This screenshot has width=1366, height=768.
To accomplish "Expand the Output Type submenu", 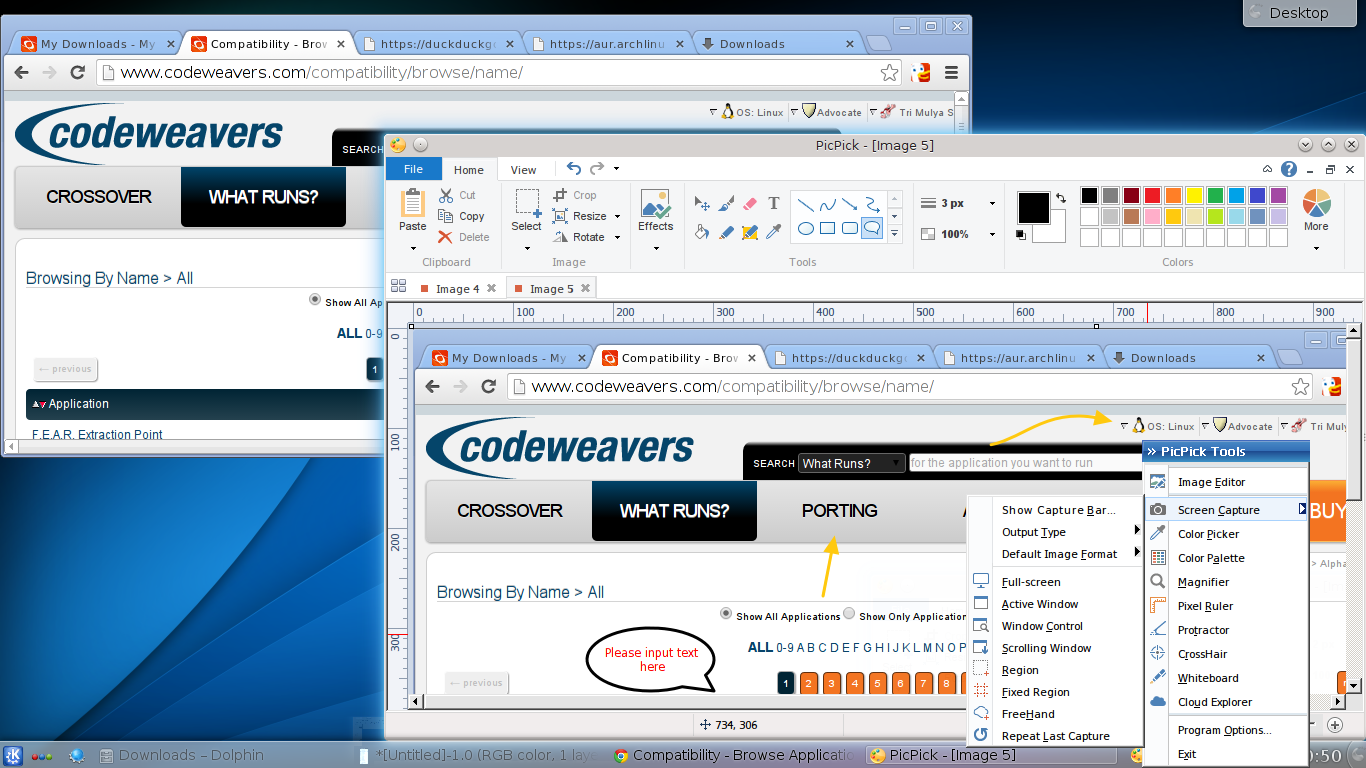I will coord(1057,532).
